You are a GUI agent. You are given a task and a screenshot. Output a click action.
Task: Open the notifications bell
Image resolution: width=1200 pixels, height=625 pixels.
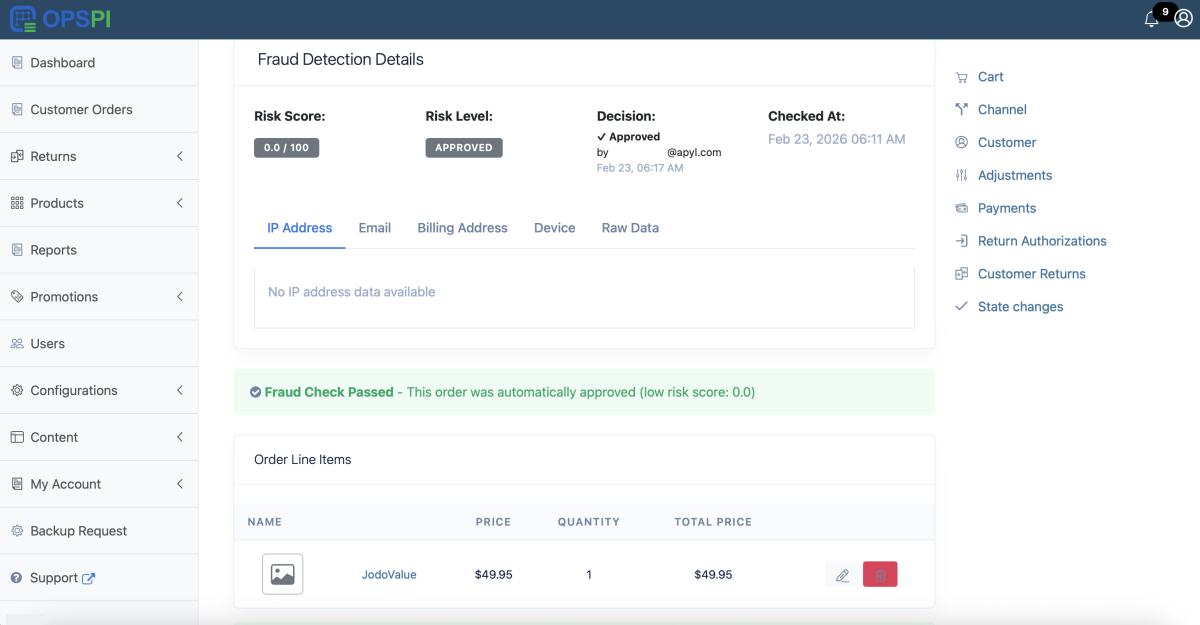click(1152, 19)
